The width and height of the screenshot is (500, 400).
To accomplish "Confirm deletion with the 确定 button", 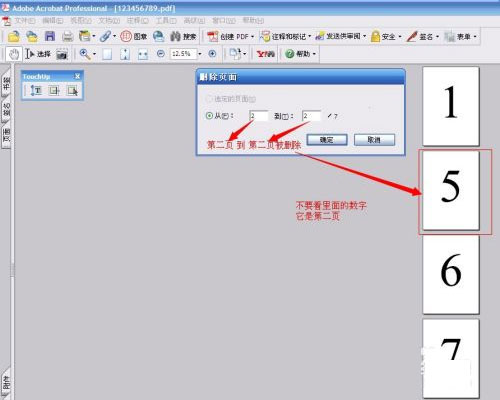I will point(327,140).
